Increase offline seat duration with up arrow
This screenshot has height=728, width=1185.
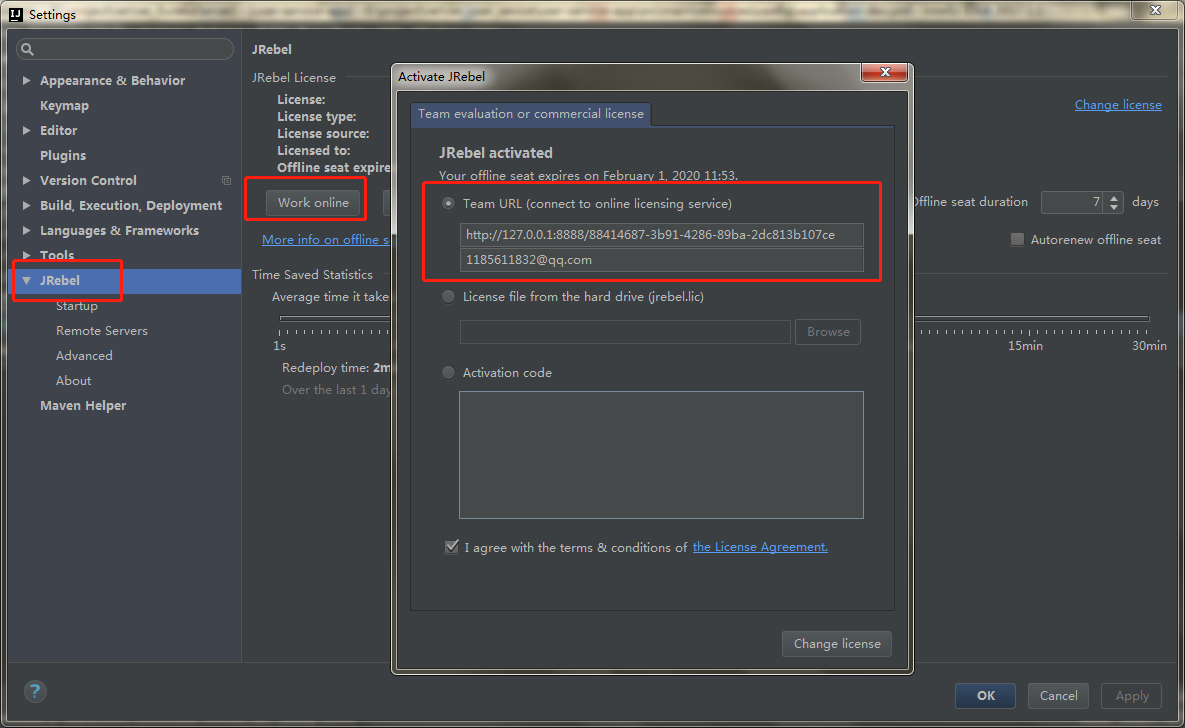(x=1113, y=197)
